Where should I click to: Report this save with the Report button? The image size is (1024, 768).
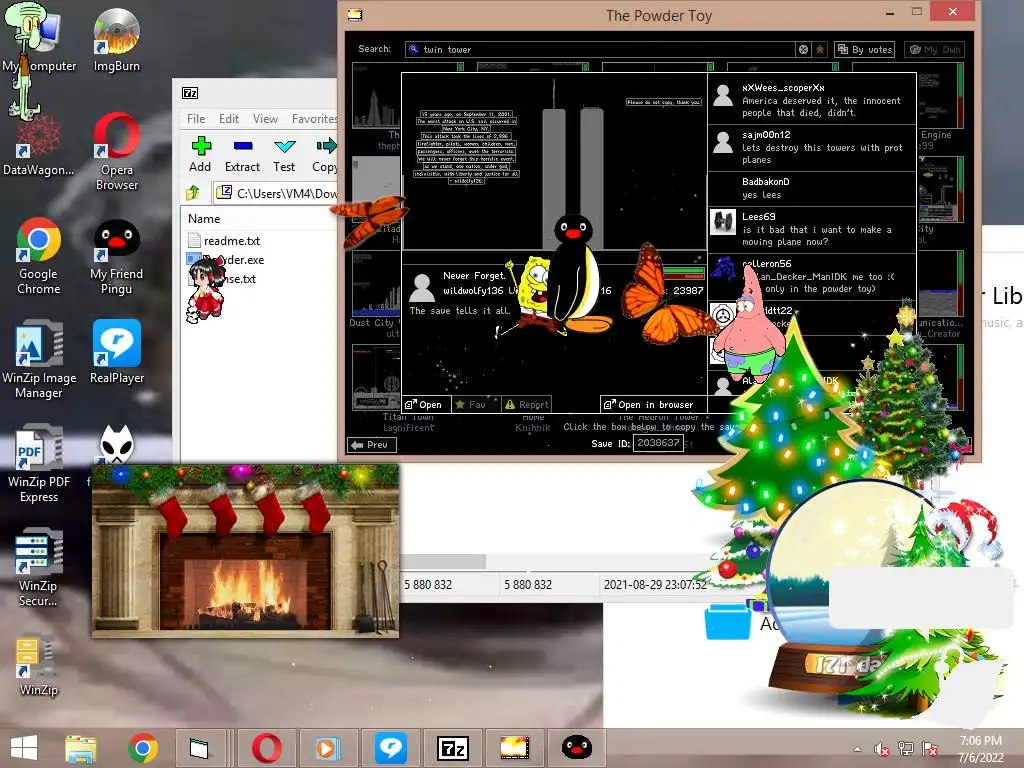point(526,404)
